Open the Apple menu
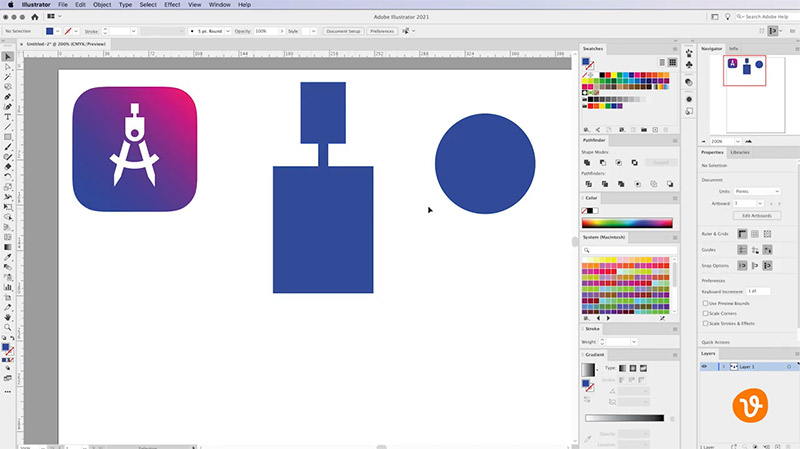Screen dimensions: 800x449 click(10, 5)
